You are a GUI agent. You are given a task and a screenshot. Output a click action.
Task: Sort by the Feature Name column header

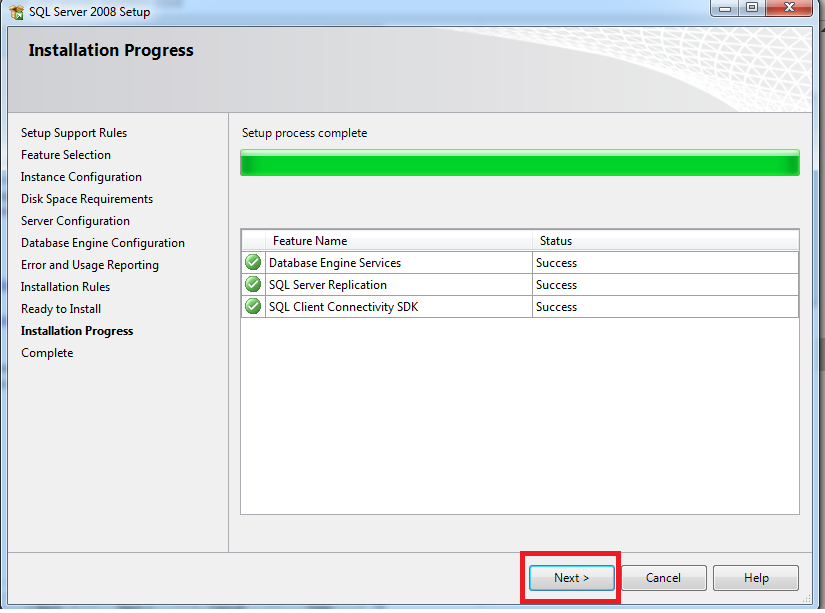(399, 241)
